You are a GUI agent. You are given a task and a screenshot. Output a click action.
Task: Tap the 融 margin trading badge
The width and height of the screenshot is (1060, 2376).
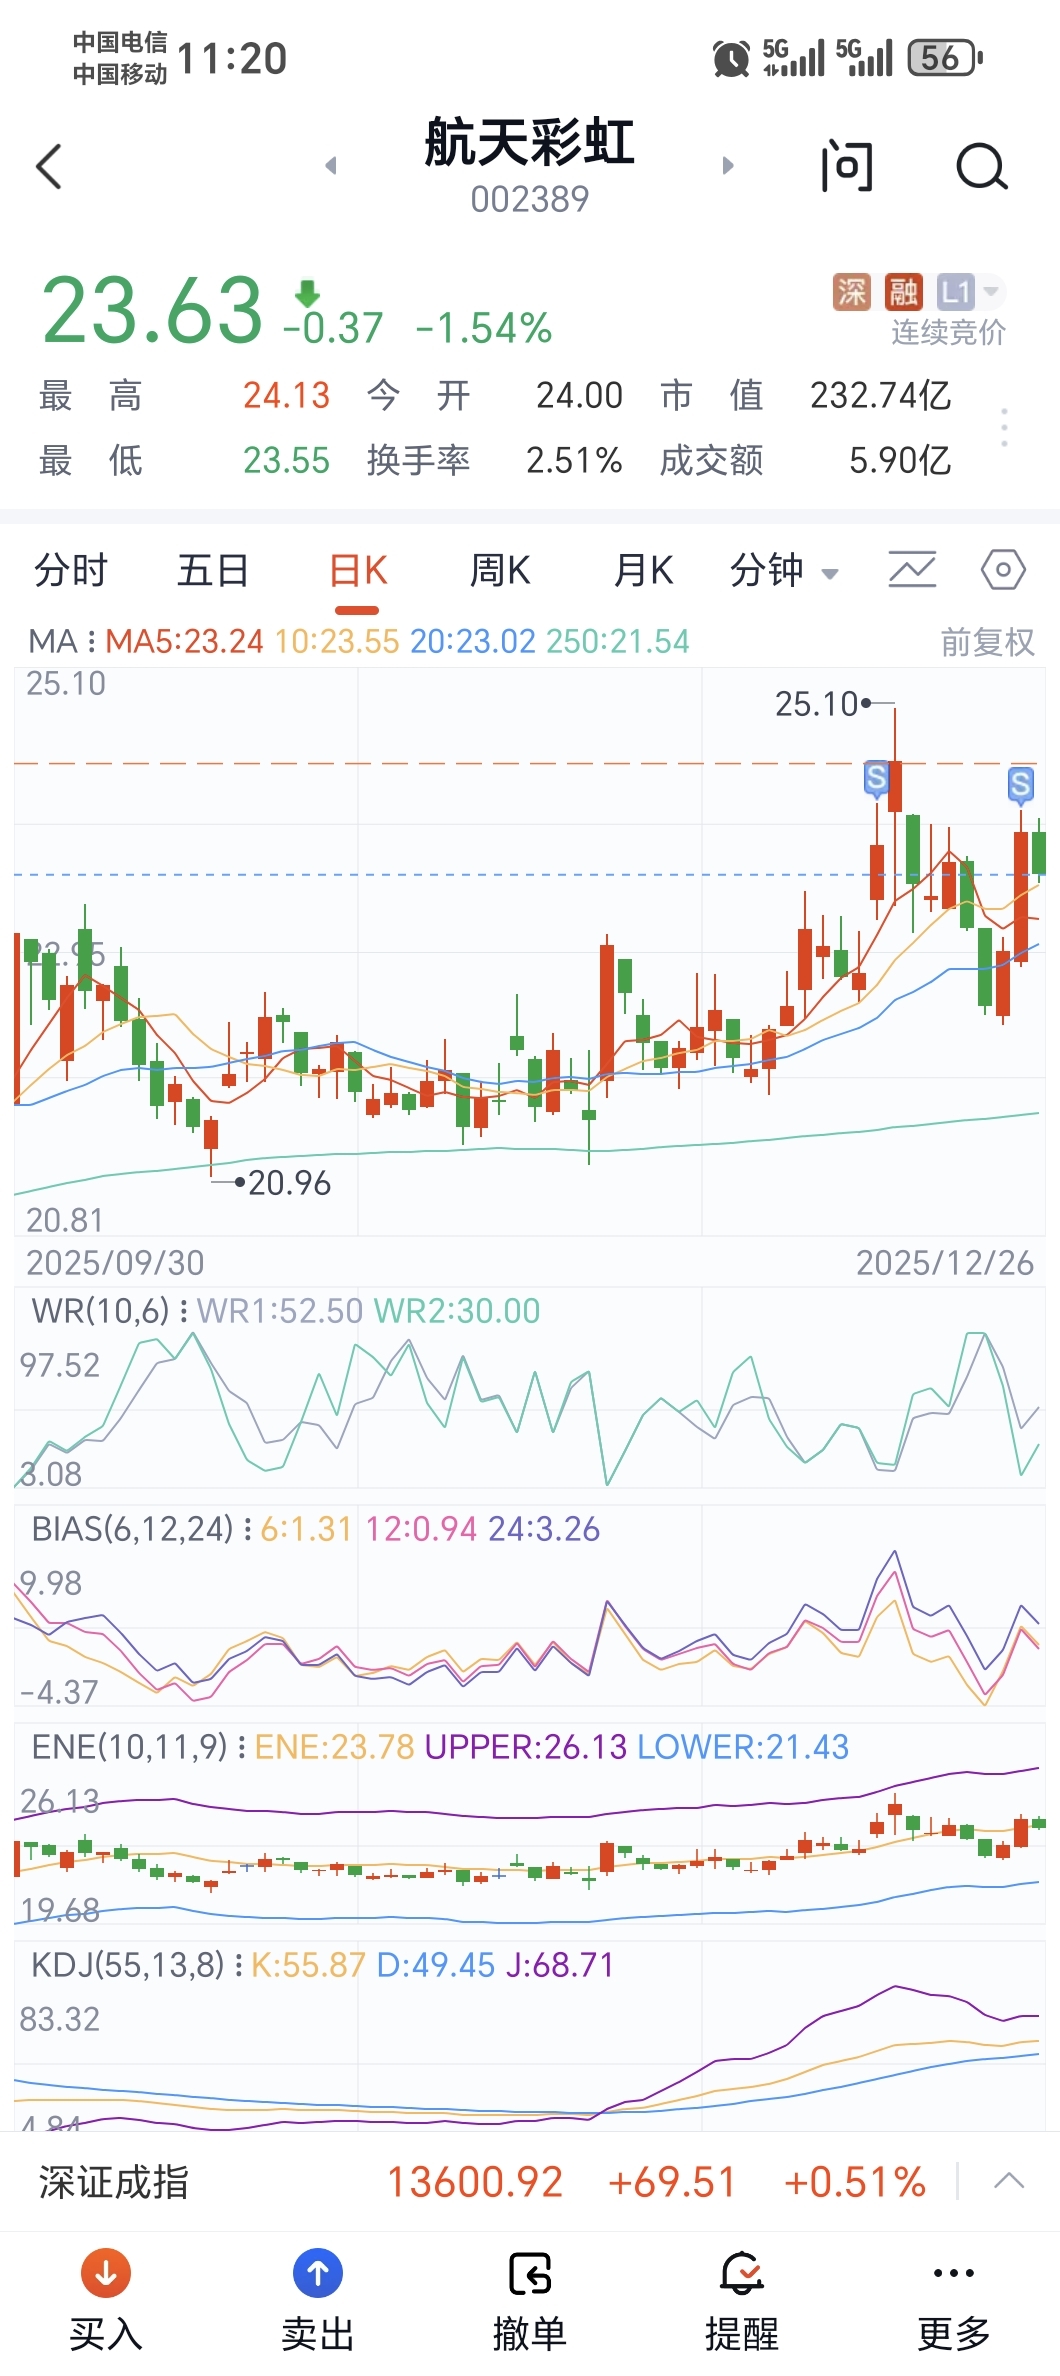904,292
